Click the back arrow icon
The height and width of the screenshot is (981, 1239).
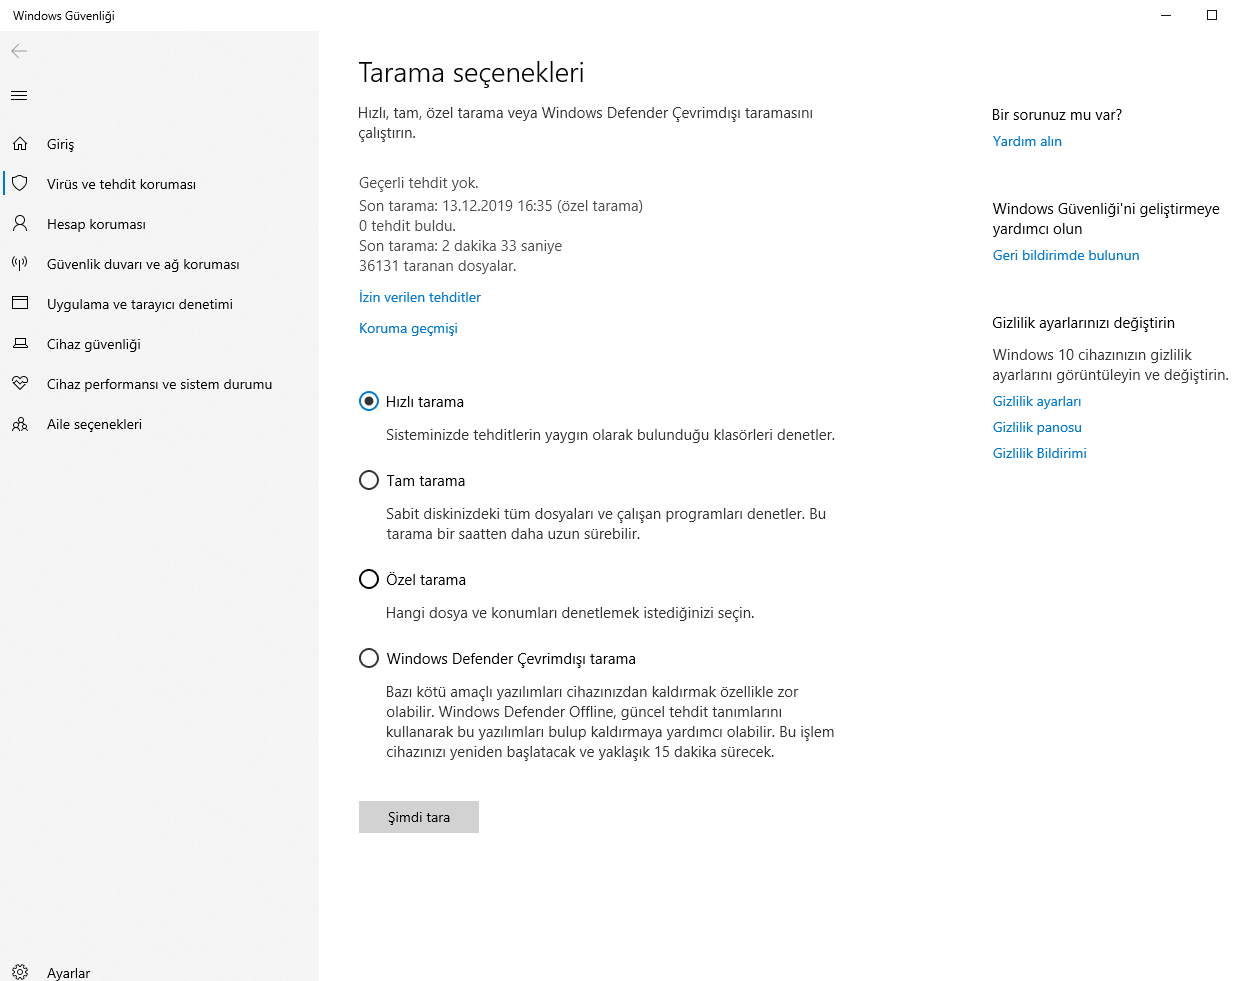tap(19, 51)
